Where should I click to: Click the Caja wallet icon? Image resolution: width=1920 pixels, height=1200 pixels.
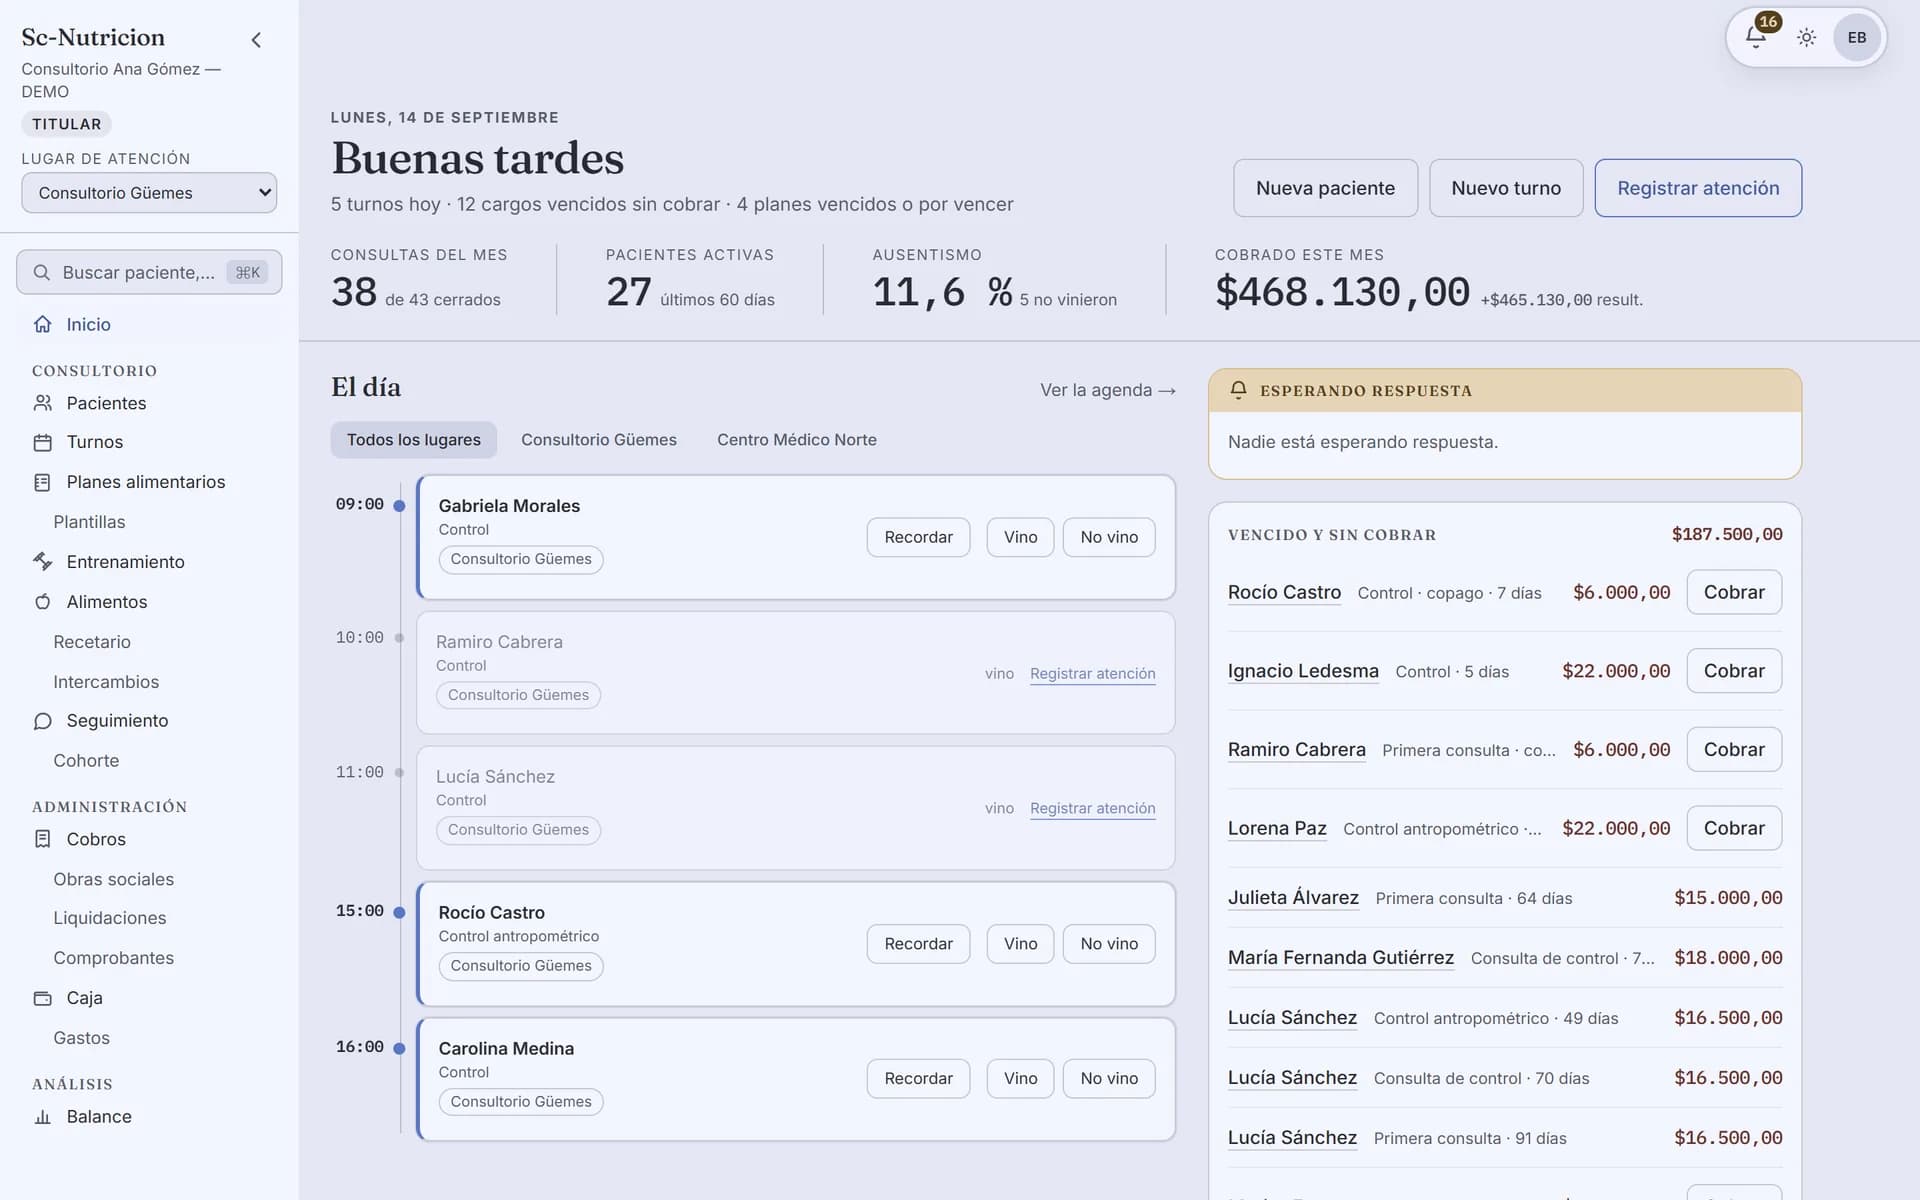(42, 998)
